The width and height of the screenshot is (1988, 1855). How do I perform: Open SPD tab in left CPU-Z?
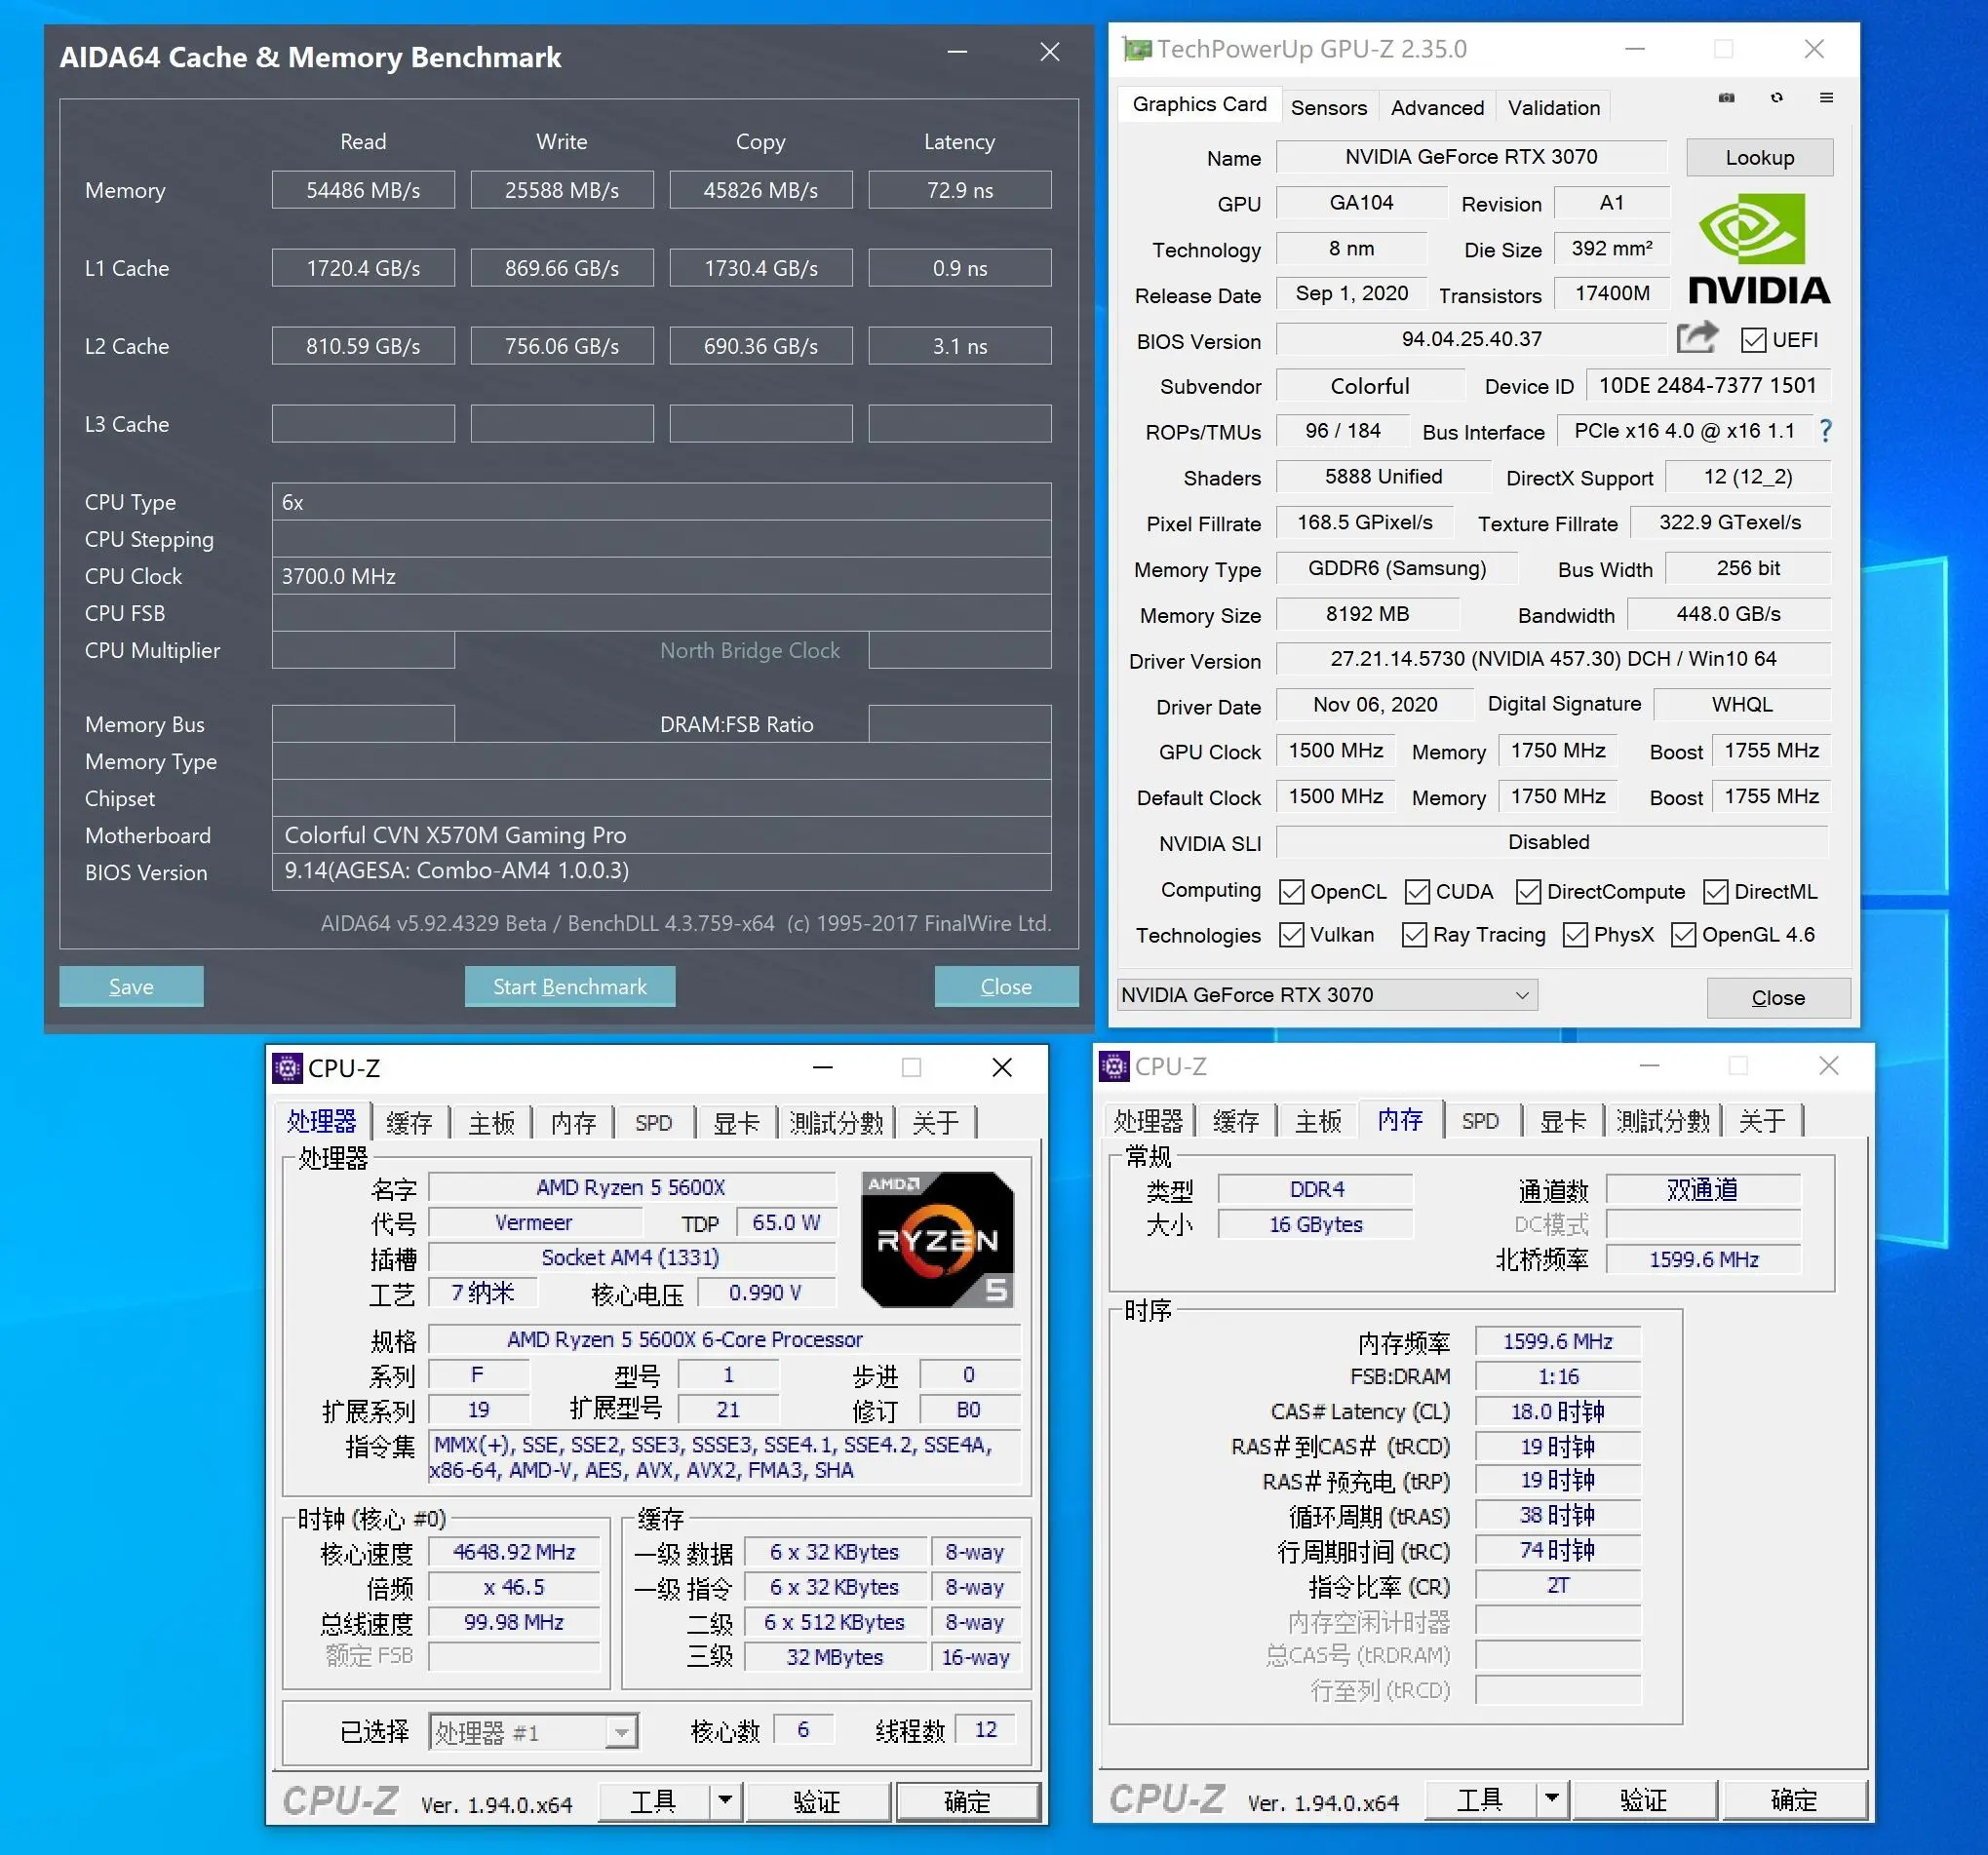pos(653,1123)
